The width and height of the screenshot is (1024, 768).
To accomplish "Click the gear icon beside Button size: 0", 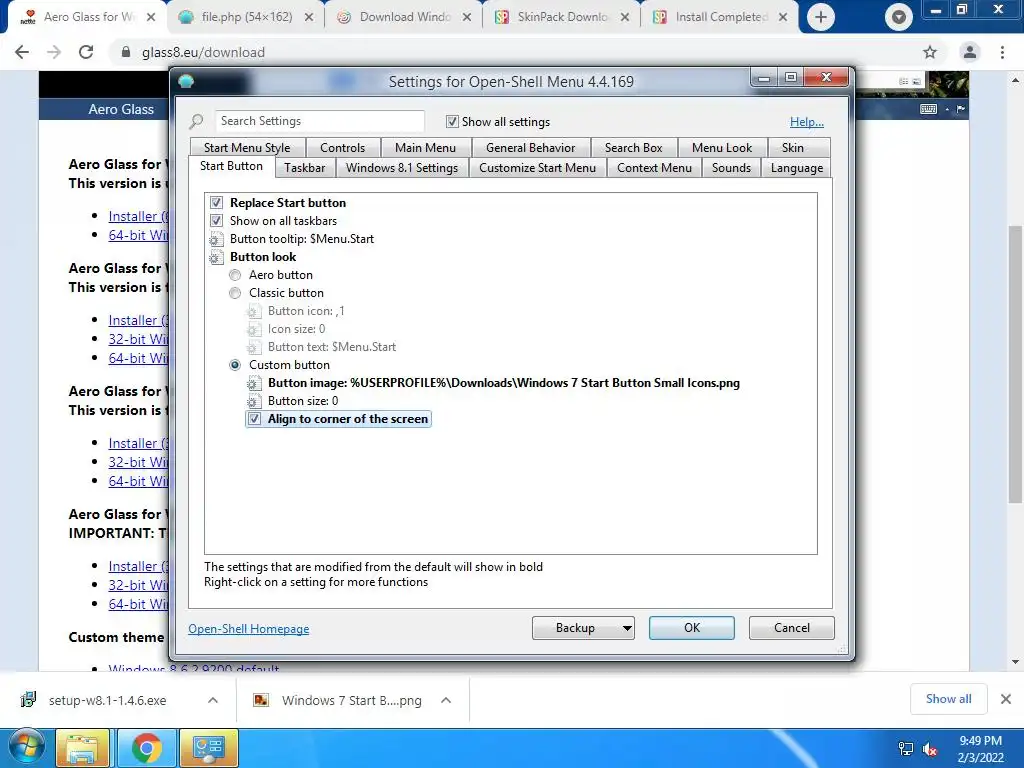I will 254,401.
